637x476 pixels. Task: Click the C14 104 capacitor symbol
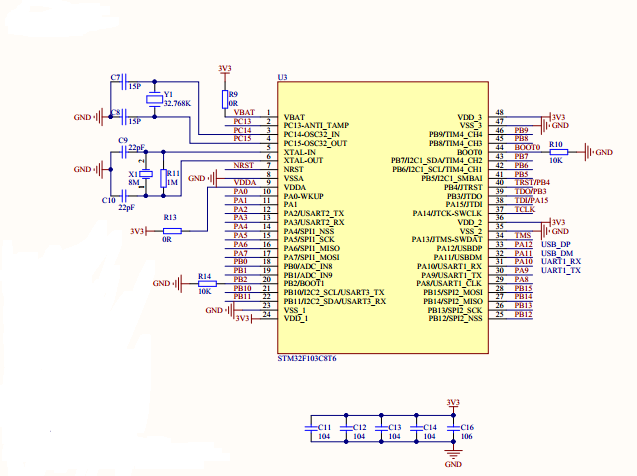pyautogui.click(x=416, y=428)
